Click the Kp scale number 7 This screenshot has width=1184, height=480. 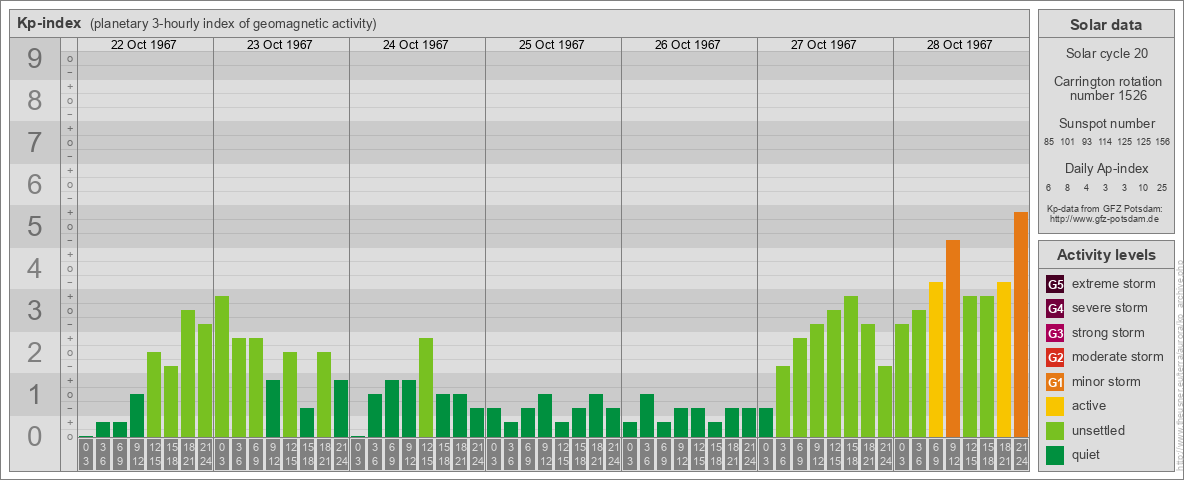[35, 143]
